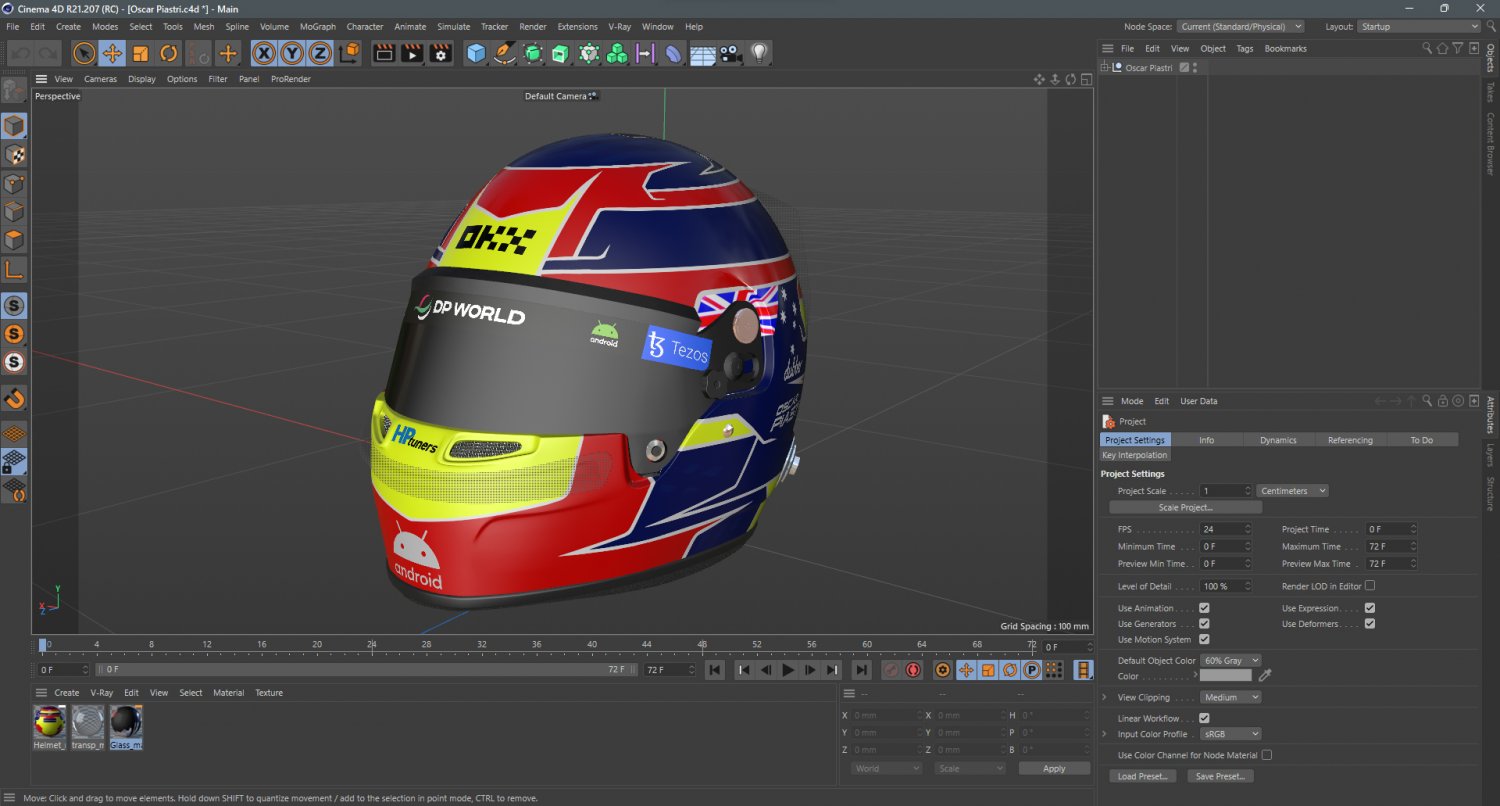Enable Use Color Channel for Node Material
The width and height of the screenshot is (1500, 806).
tap(1267, 755)
